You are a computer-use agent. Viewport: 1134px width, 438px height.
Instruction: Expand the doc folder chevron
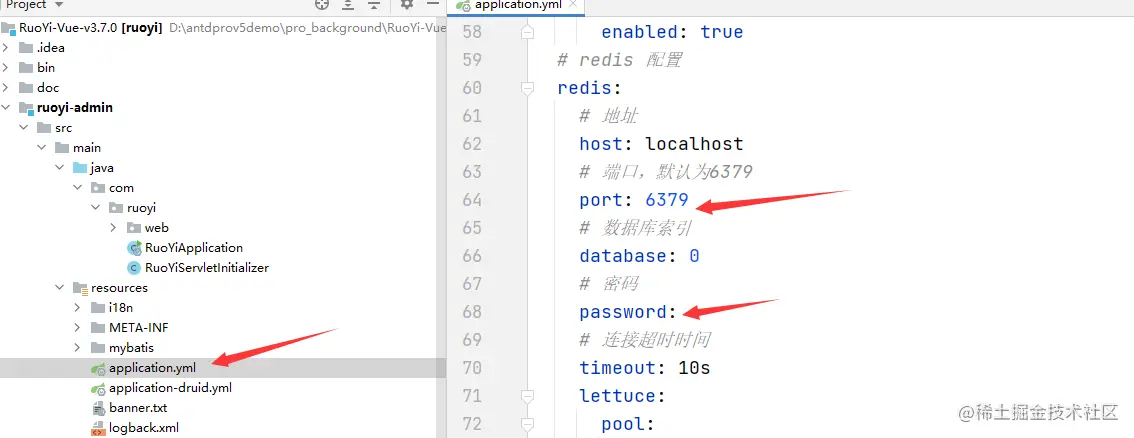[x=7, y=88]
